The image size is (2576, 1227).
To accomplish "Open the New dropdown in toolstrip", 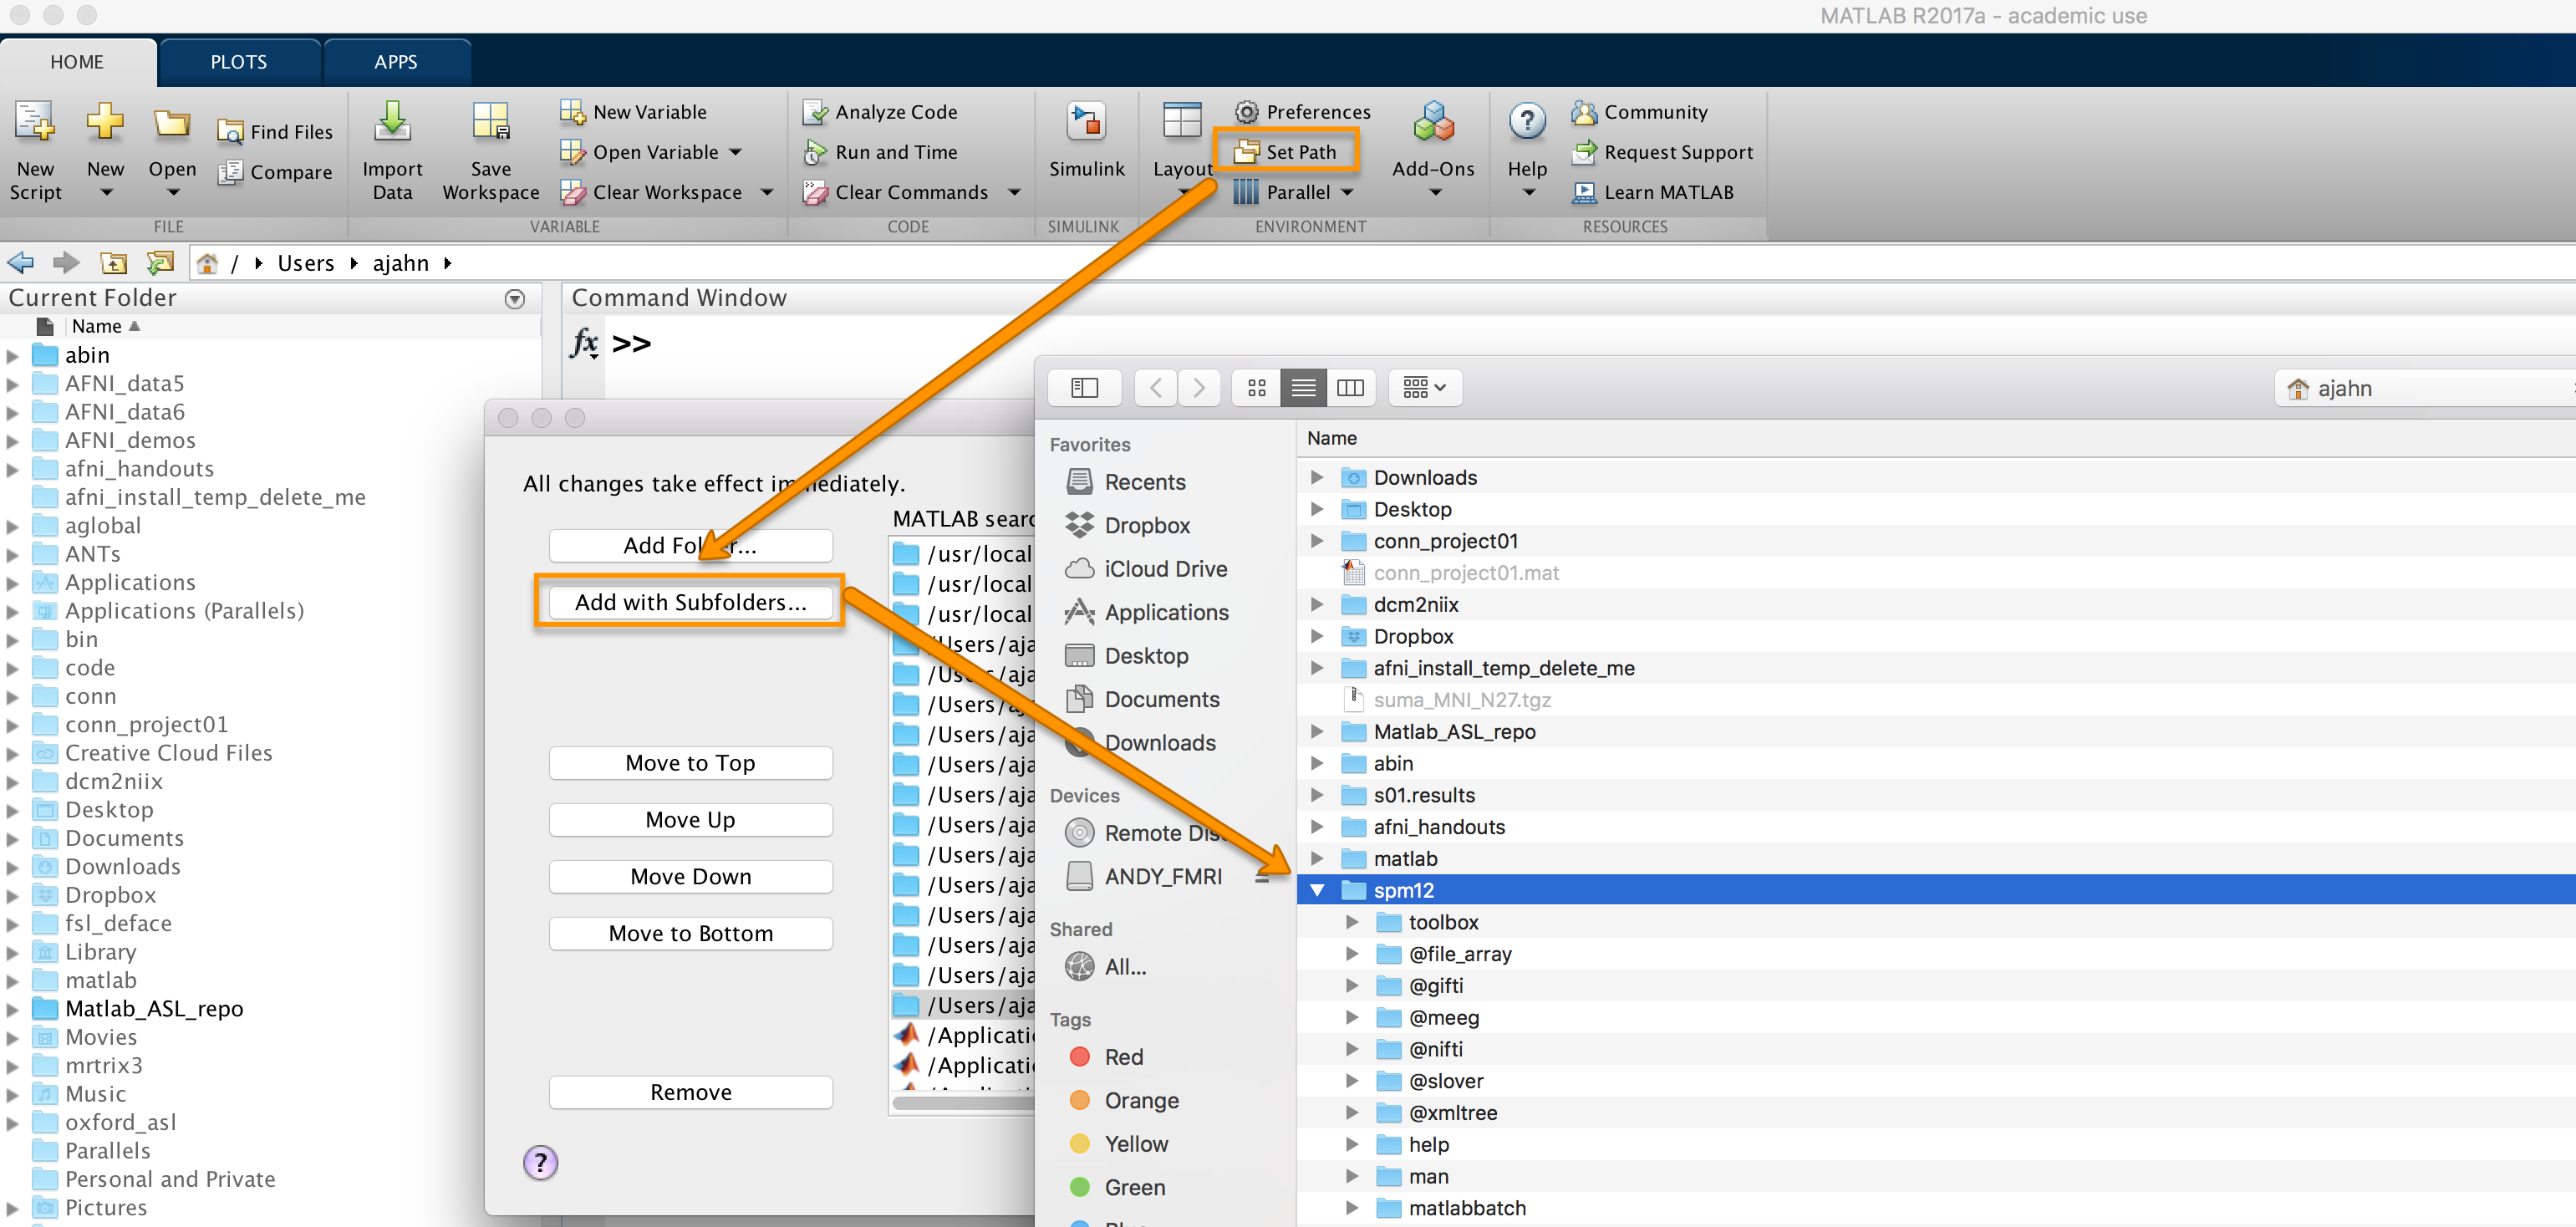I will coord(105,193).
